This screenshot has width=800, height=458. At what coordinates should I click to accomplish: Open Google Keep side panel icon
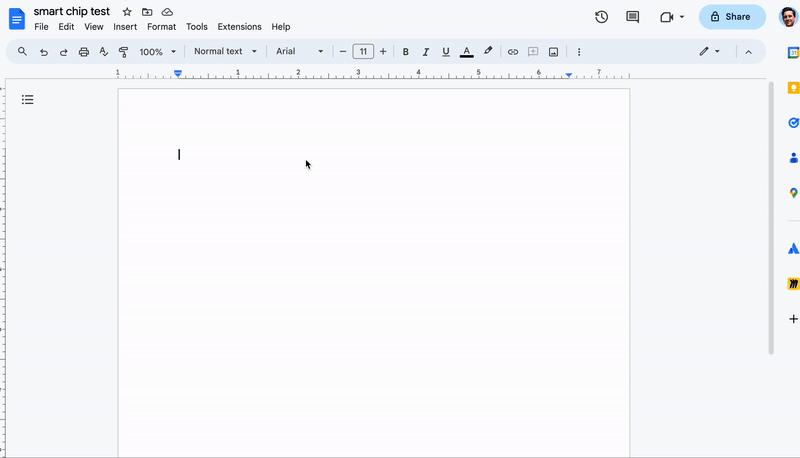click(x=793, y=88)
